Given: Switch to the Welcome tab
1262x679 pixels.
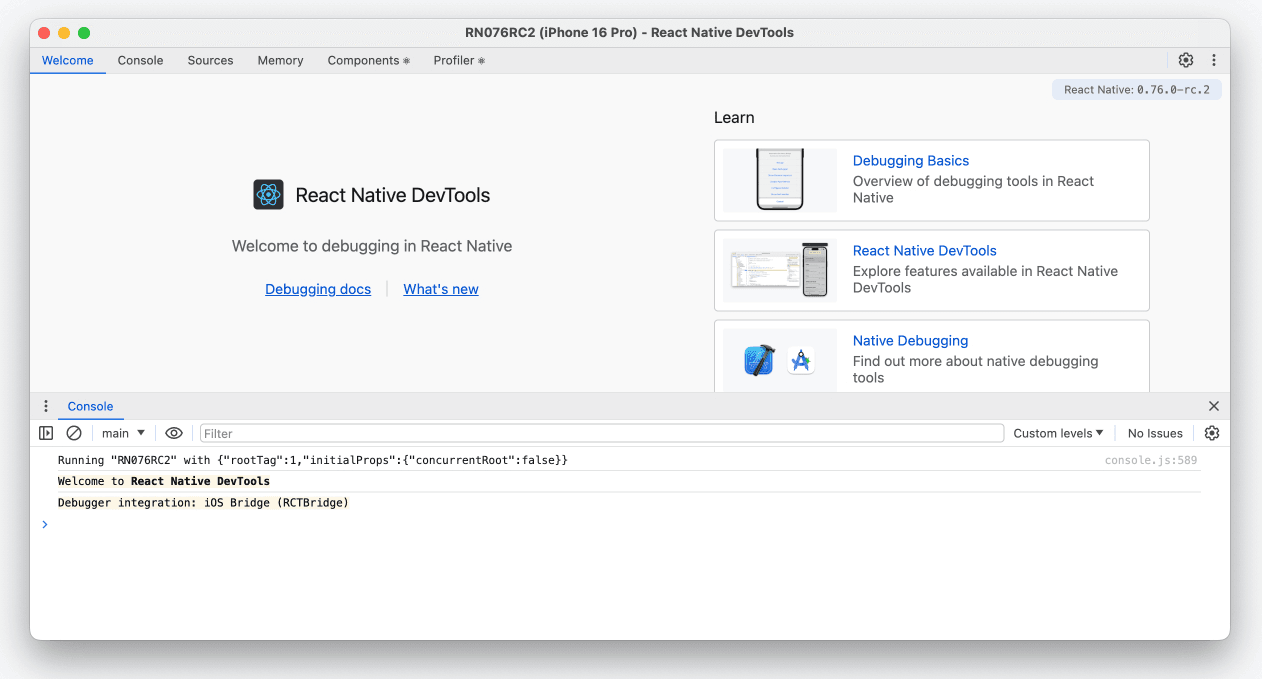Looking at the screenshot, I should (x=68, y=60).
